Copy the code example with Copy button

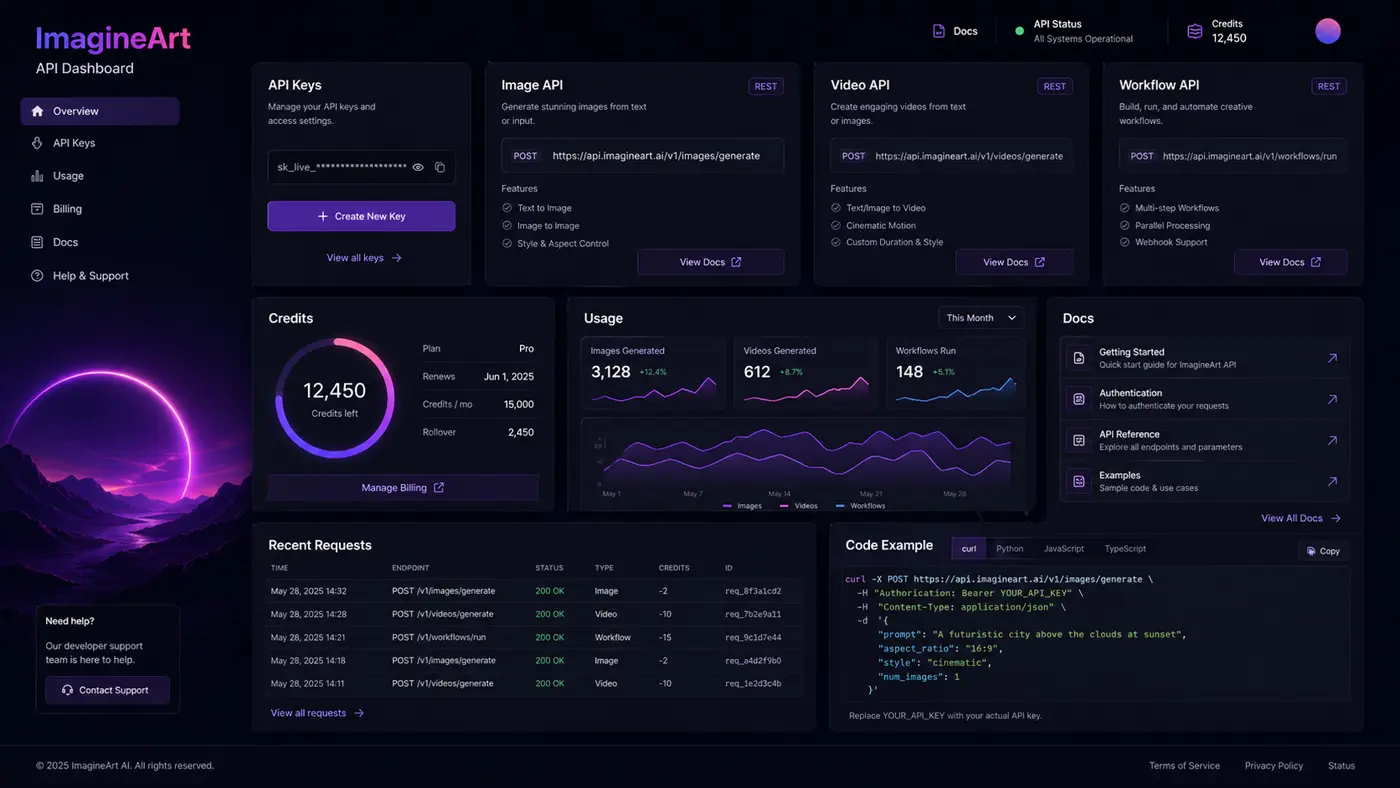pyautogui.click(x=1323, y=551)
